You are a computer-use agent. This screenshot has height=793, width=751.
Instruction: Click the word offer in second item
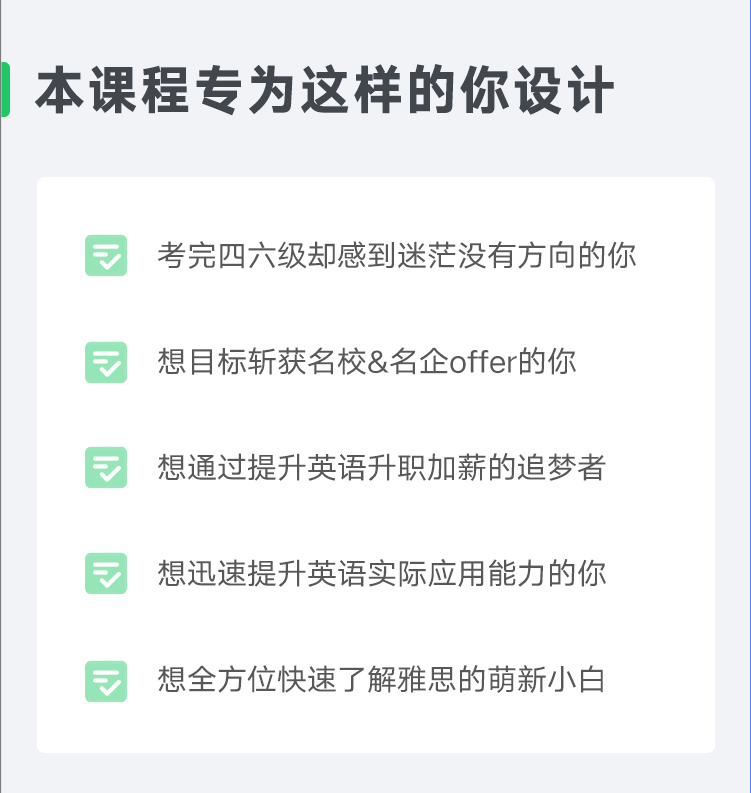pyautogui.click(x=483, y=362)
